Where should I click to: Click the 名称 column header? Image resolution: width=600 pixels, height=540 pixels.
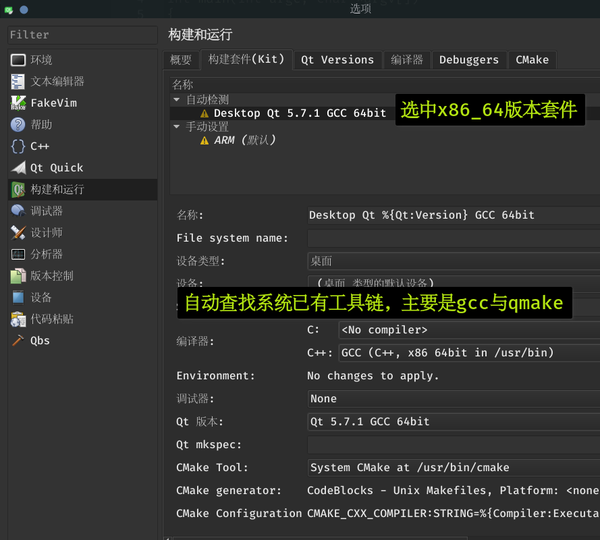click(183, 85)
